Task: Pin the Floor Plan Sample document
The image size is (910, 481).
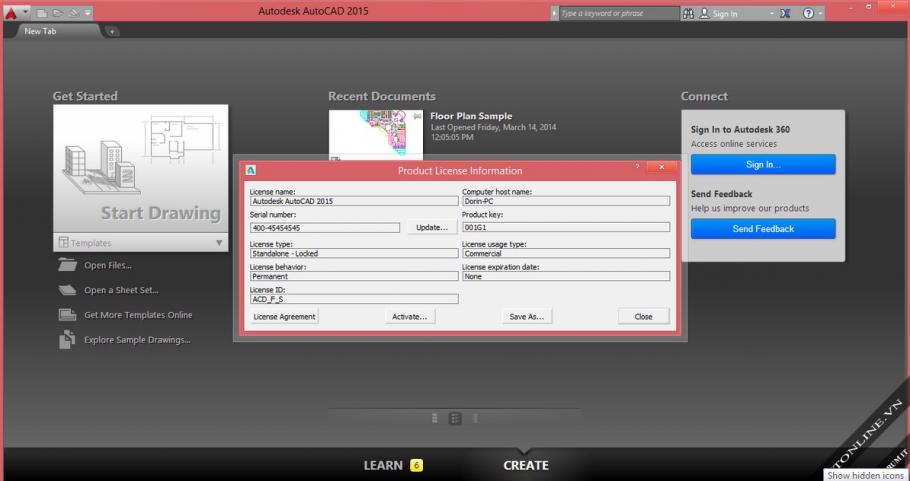Action: 416,117
